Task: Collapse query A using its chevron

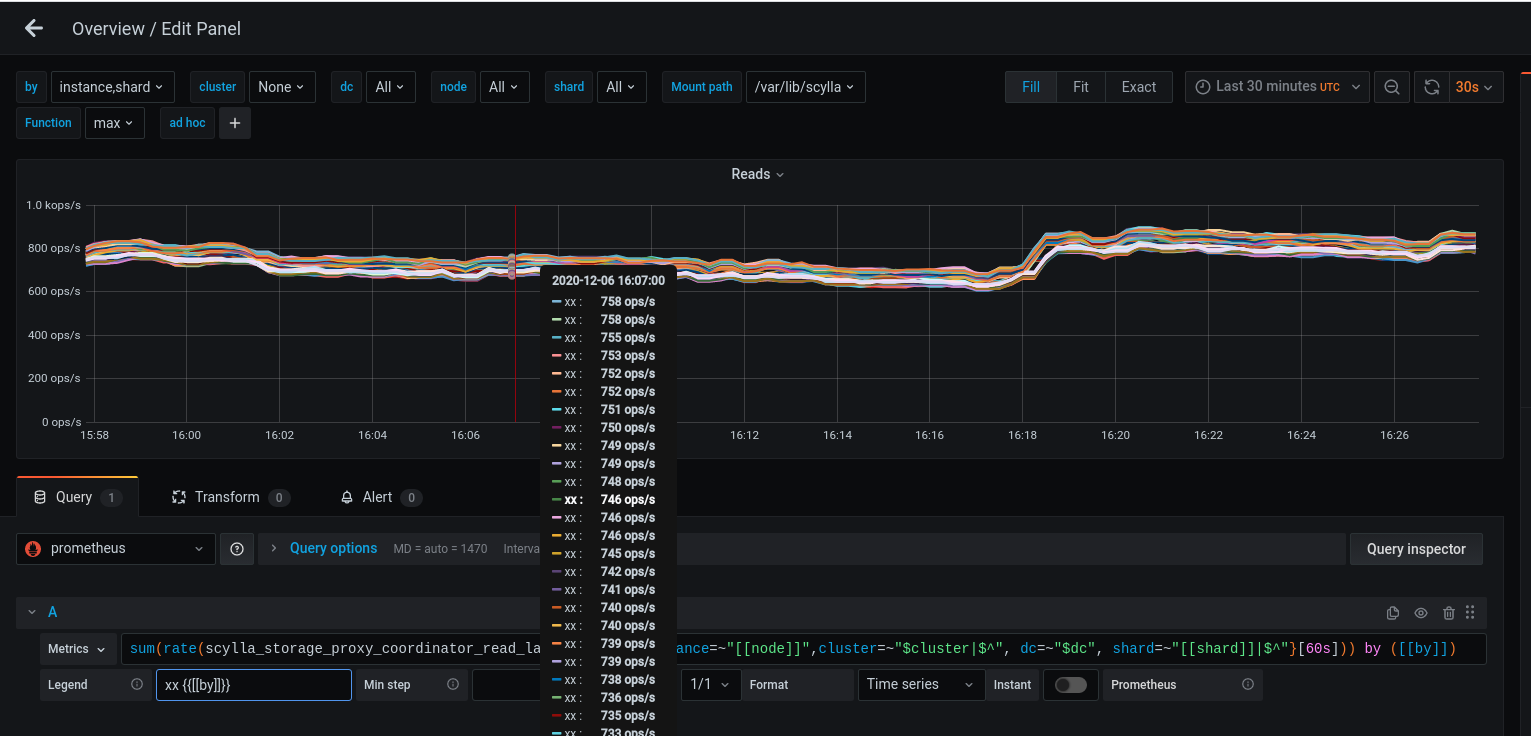Action: pyautogui.click(x=31, y=612)
